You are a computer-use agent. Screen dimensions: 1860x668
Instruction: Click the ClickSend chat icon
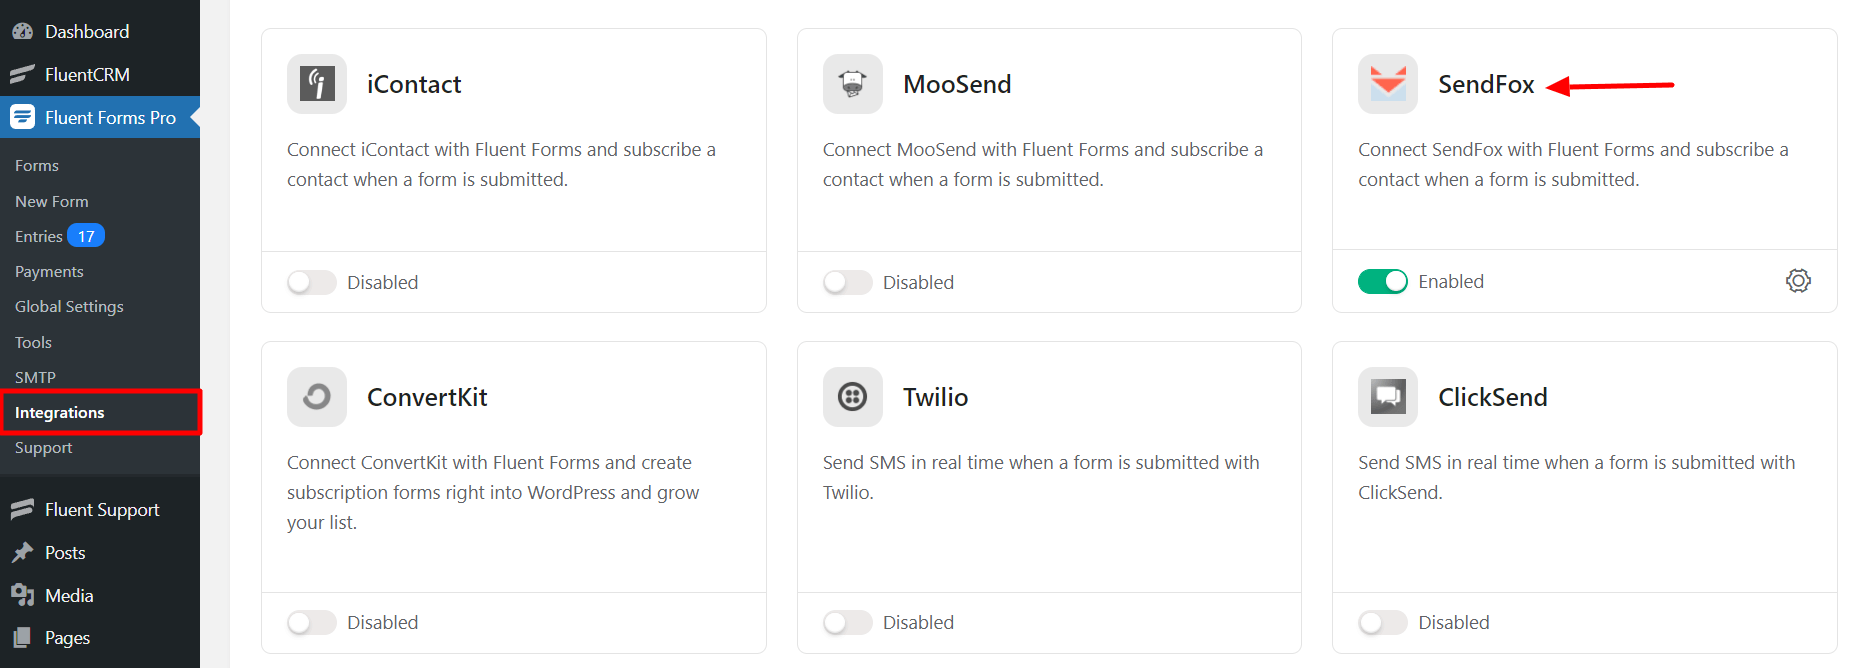(1387, 397)
